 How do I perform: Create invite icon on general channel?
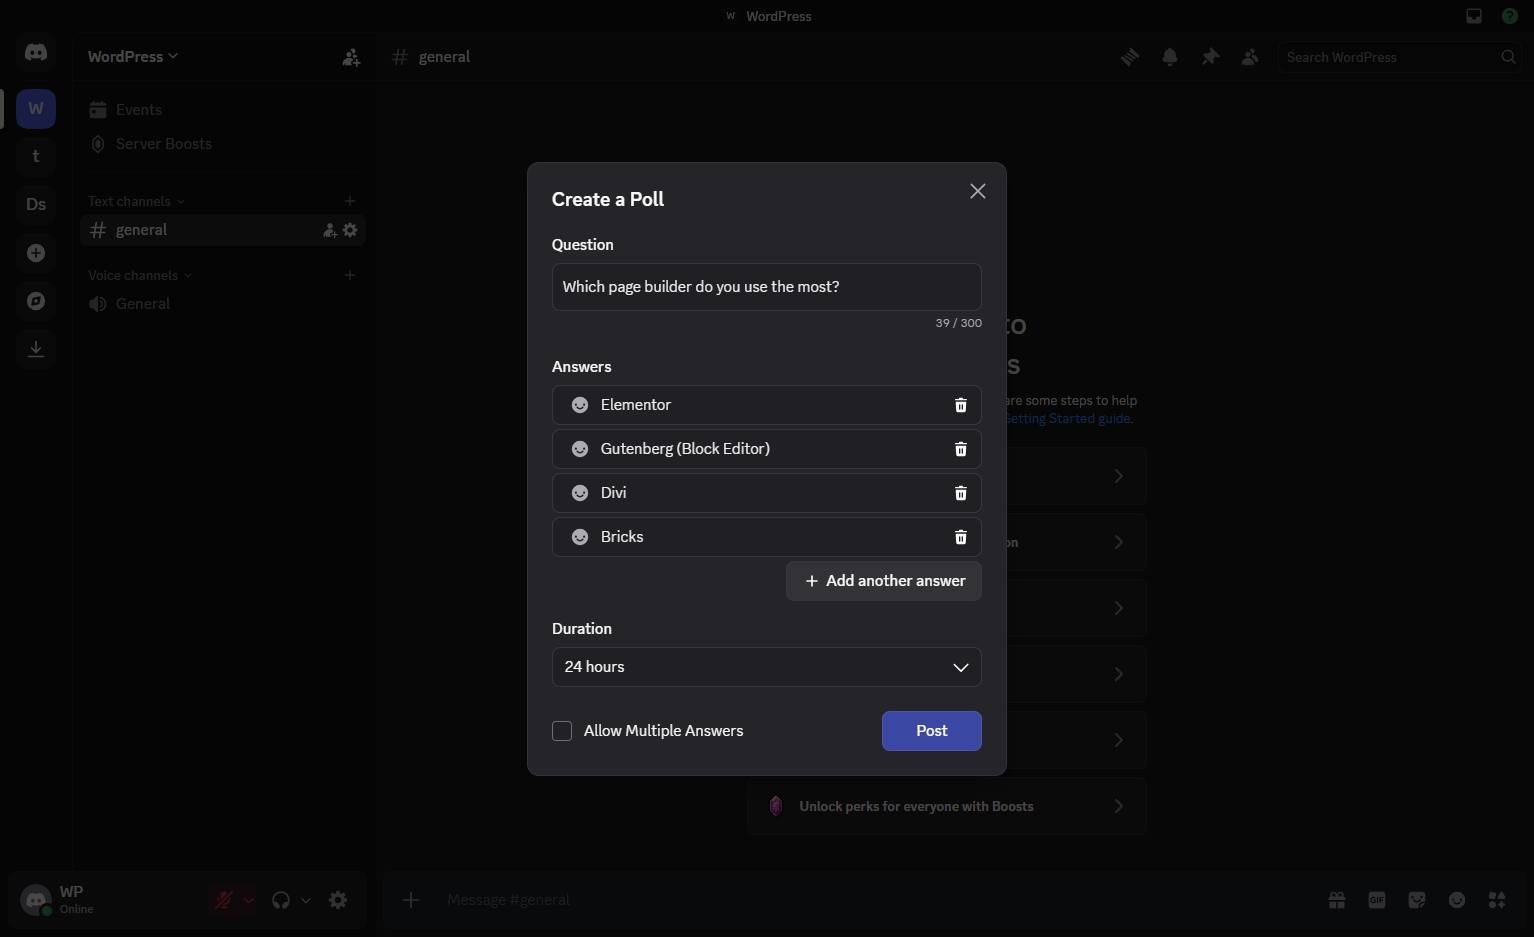point(329,230)
